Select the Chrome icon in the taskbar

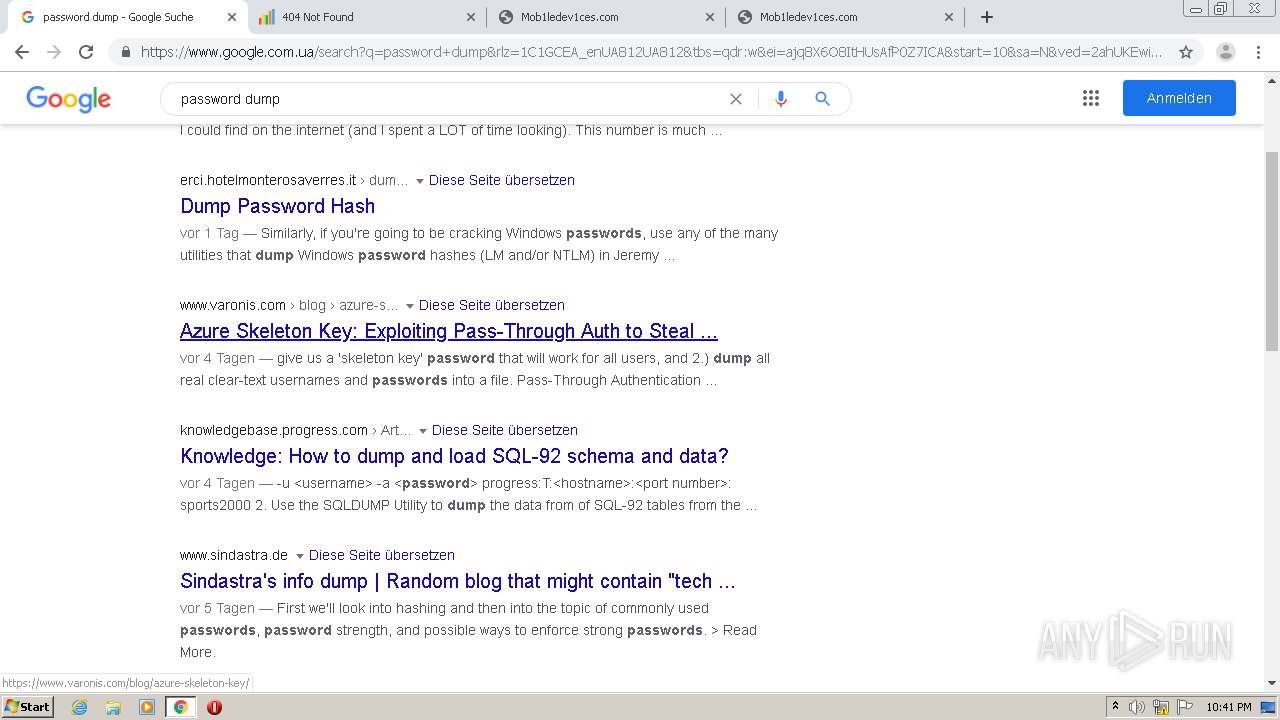click(180, 707)
